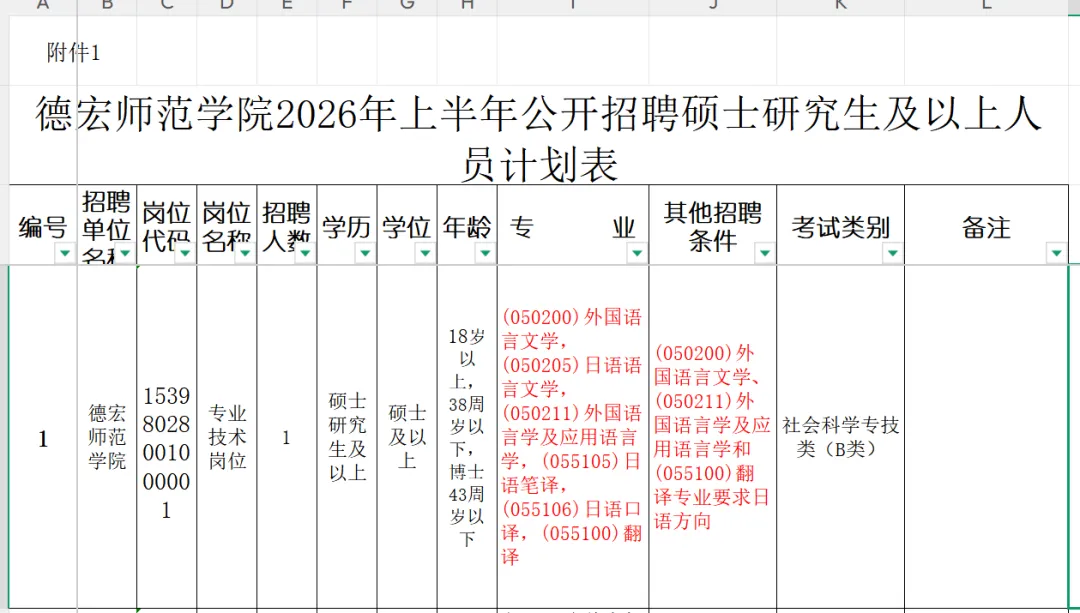This screenshot has height=613, width=1080.
Task: Open the 考试类别 column filter dropdown
Action: [x=892, y=253]
